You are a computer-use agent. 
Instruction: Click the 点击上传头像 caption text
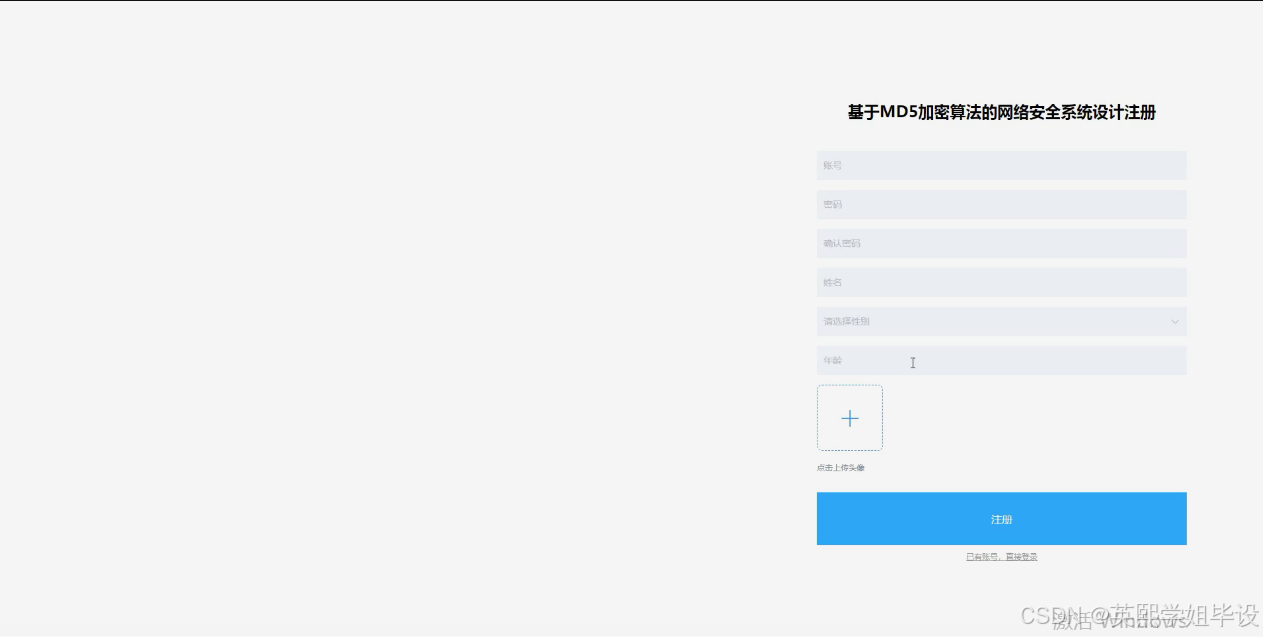point(841,468)
